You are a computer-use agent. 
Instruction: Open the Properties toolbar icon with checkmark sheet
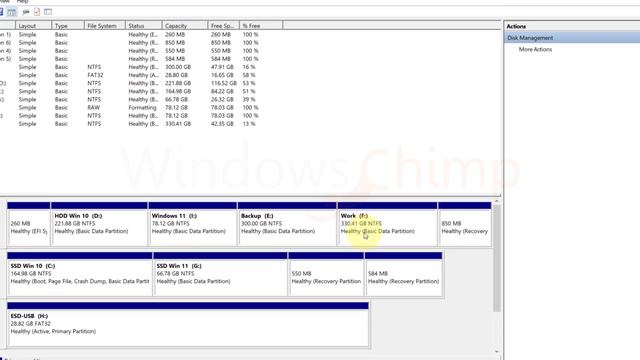tap(37, 12)
